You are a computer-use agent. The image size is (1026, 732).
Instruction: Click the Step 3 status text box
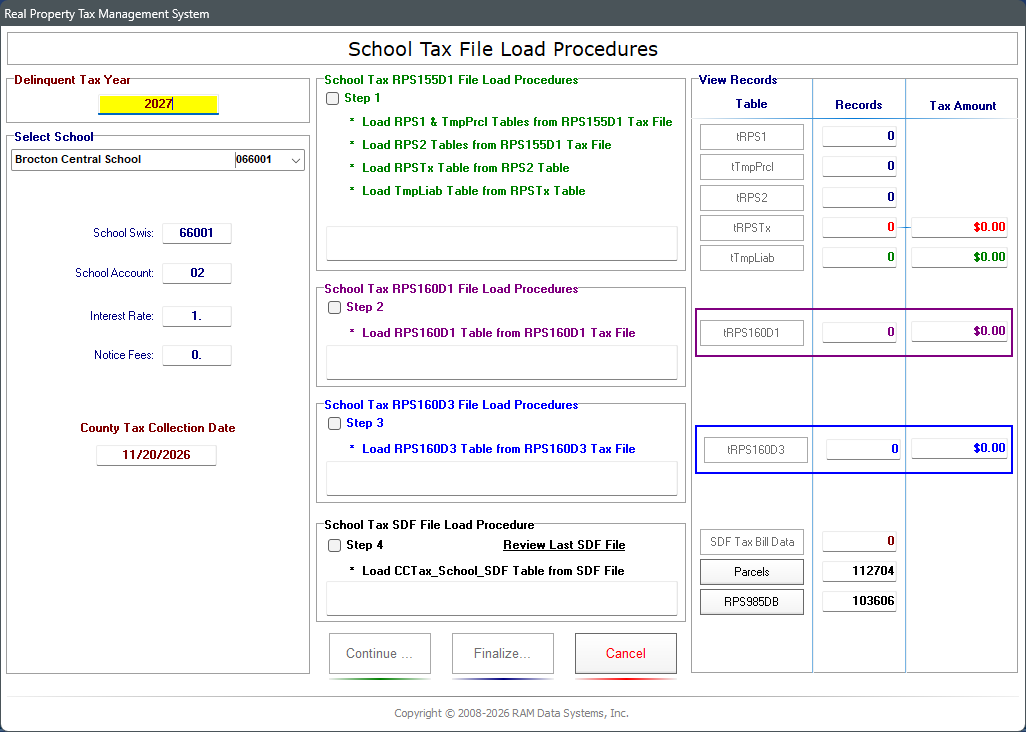(x=502, y=478)
